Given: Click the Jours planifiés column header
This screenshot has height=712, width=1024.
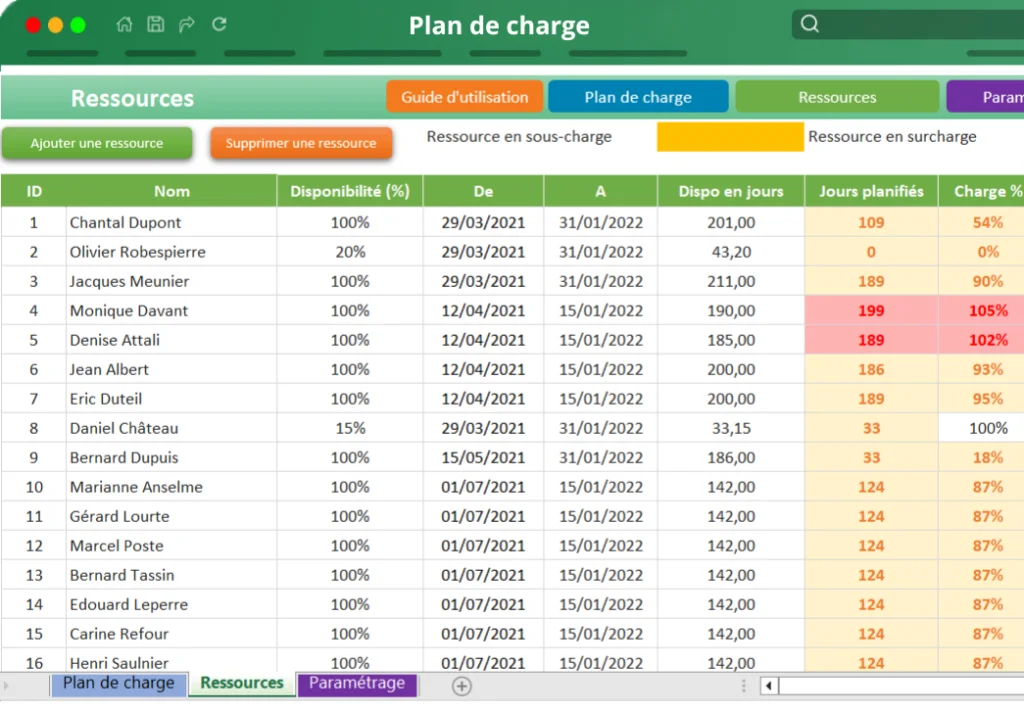Looking at the screenshot, I should (x=871, y=191).
